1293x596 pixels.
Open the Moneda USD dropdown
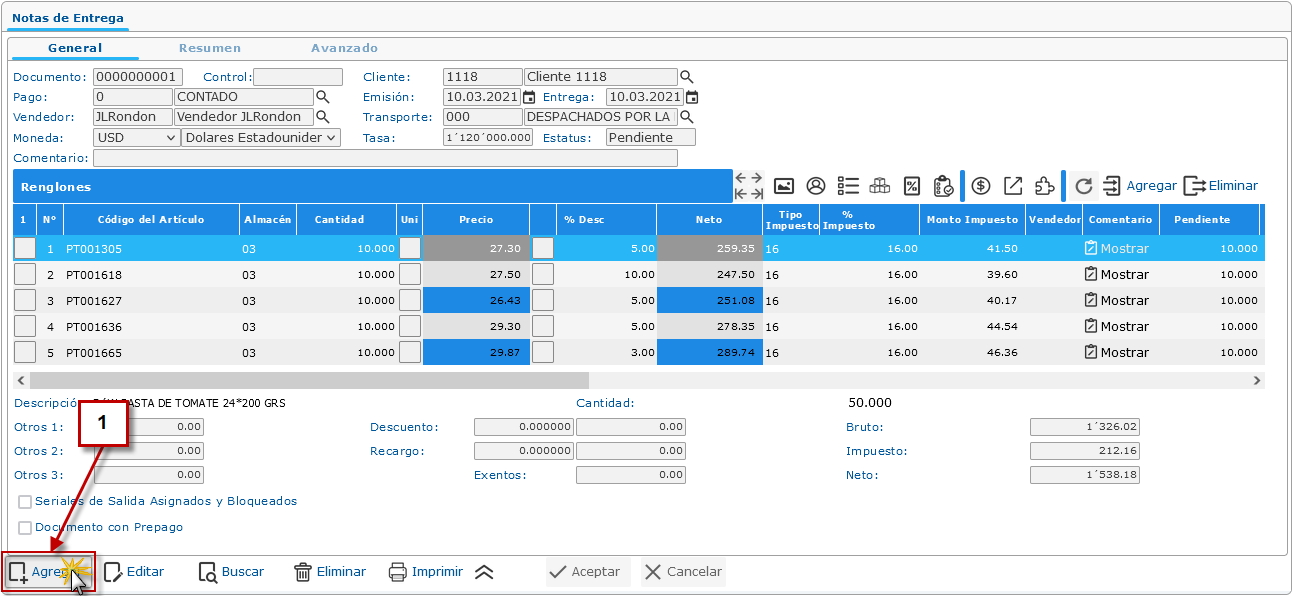coord(136,137)
